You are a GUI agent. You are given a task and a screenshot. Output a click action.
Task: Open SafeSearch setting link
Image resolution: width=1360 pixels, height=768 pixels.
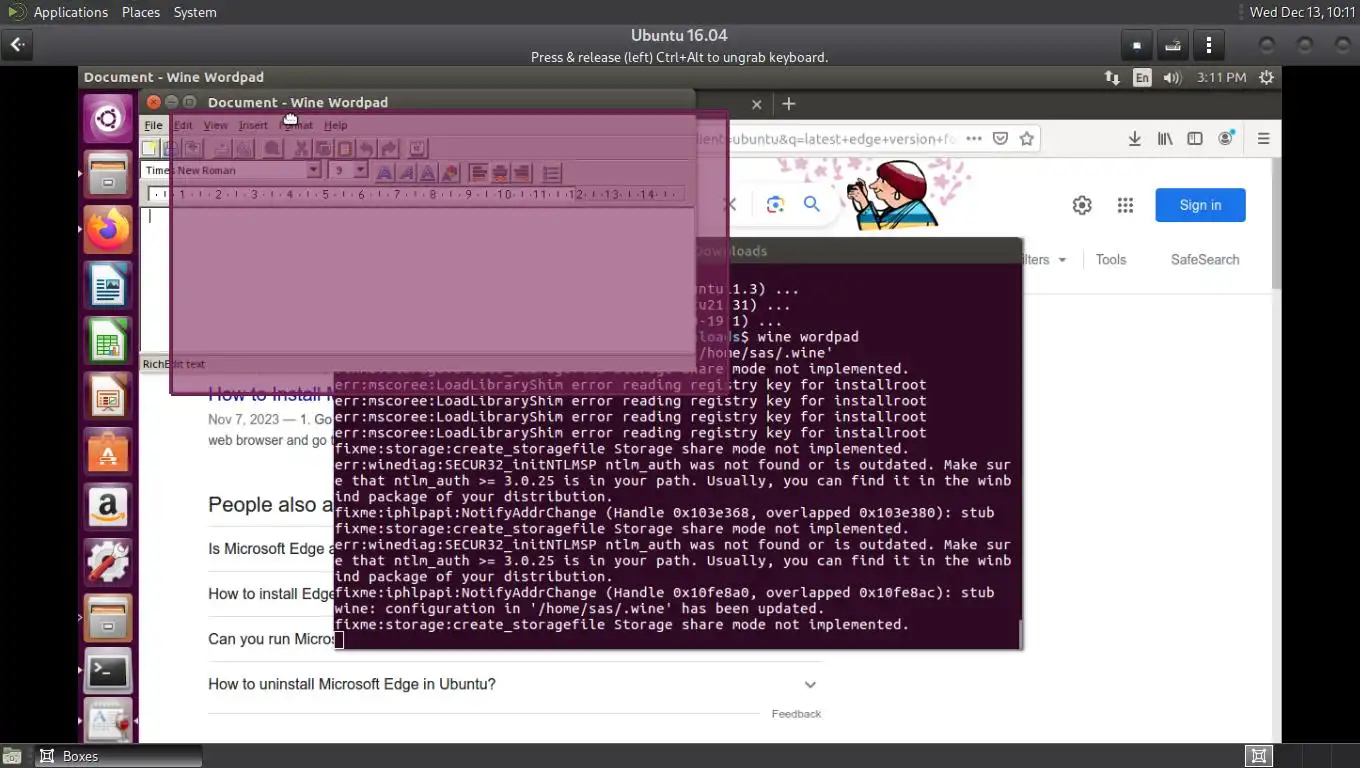click(x=1205, y=259)
